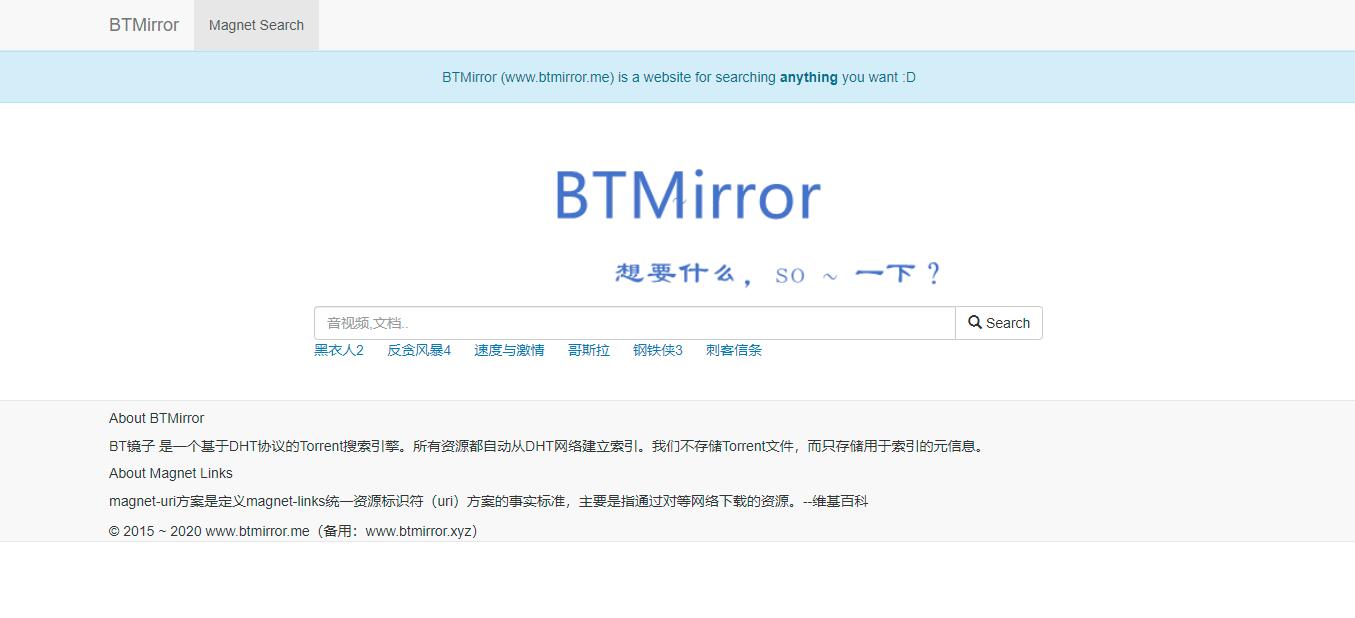This screenshot has height=618, width=1355.
Task: Select the 钢铁侠3 suggested keyword
Action: tap(658, 350)
